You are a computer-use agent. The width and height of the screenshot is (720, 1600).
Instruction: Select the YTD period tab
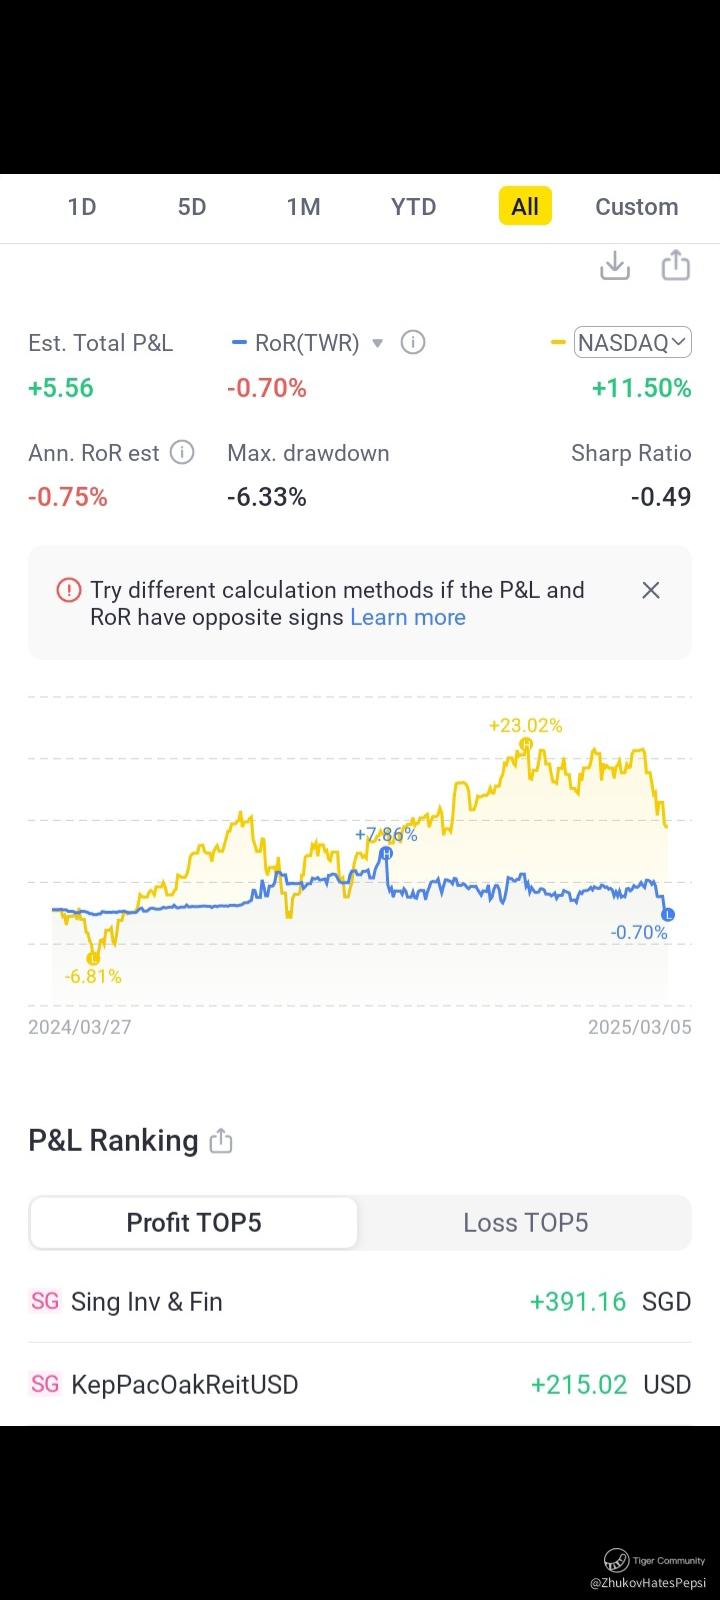[413, 207]
